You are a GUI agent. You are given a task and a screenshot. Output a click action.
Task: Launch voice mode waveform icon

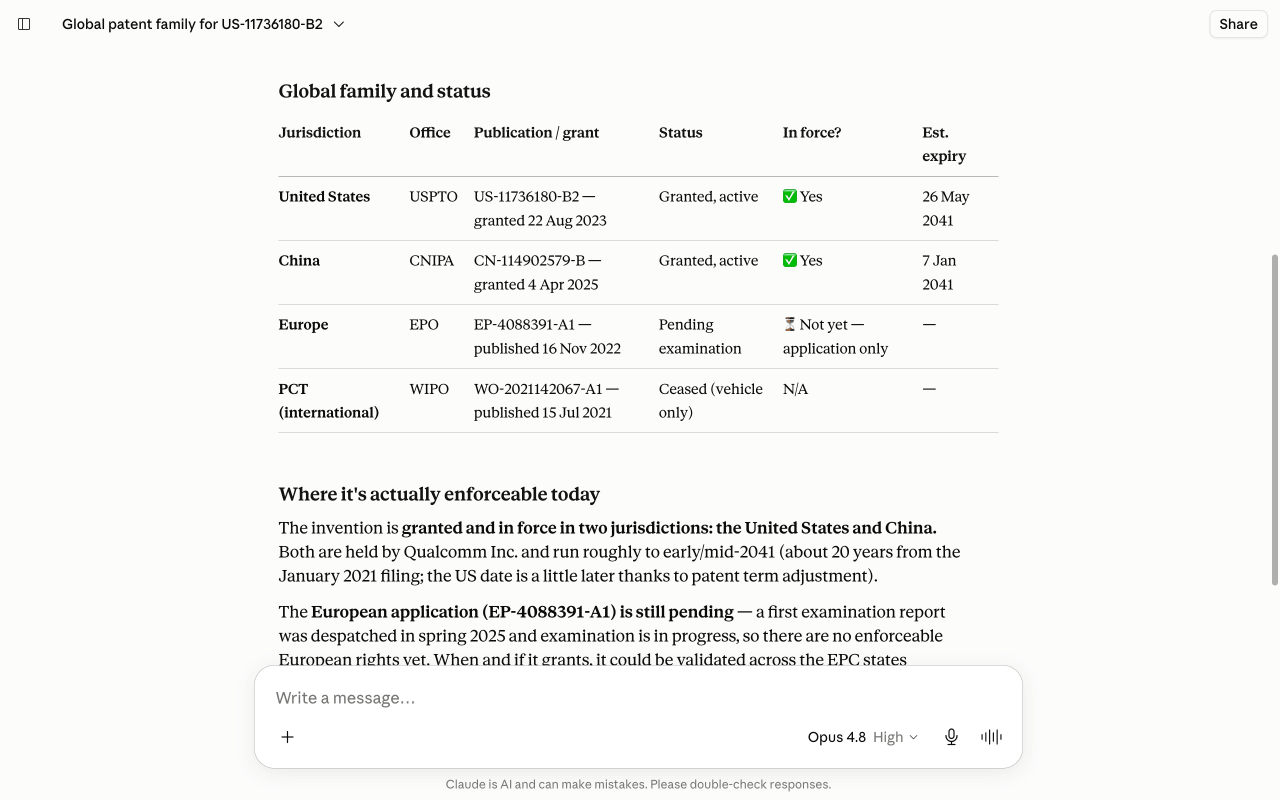[x=991, y=737]
